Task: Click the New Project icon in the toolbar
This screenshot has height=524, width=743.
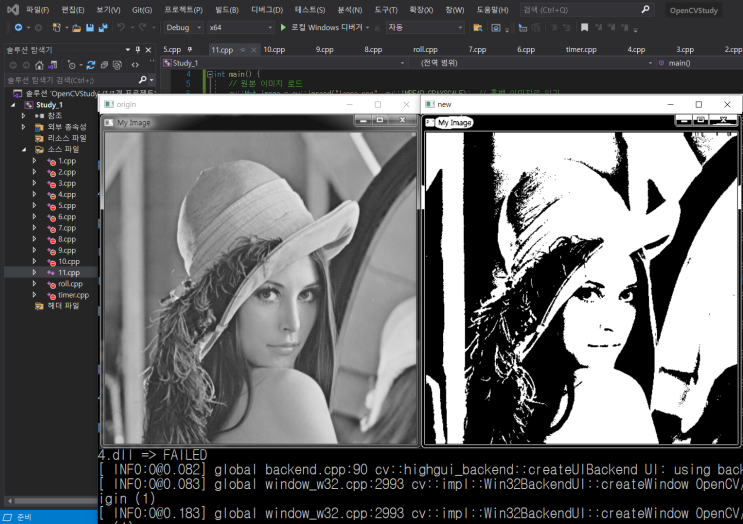Action: (x=56, y=27)
